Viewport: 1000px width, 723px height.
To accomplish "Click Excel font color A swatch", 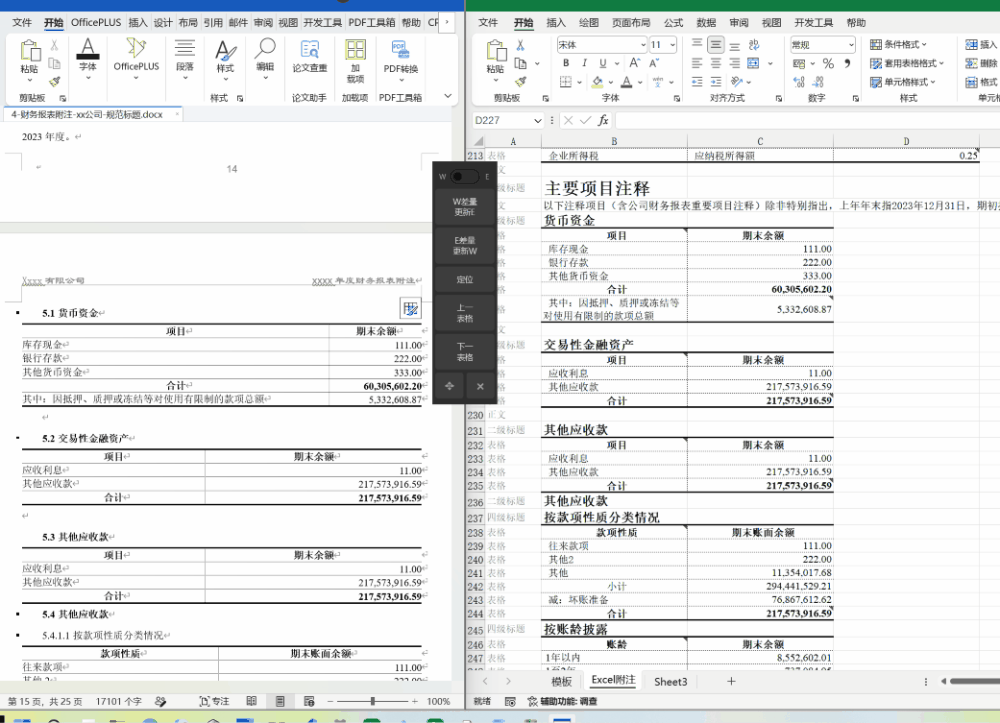I will click(x=627, y=82).
